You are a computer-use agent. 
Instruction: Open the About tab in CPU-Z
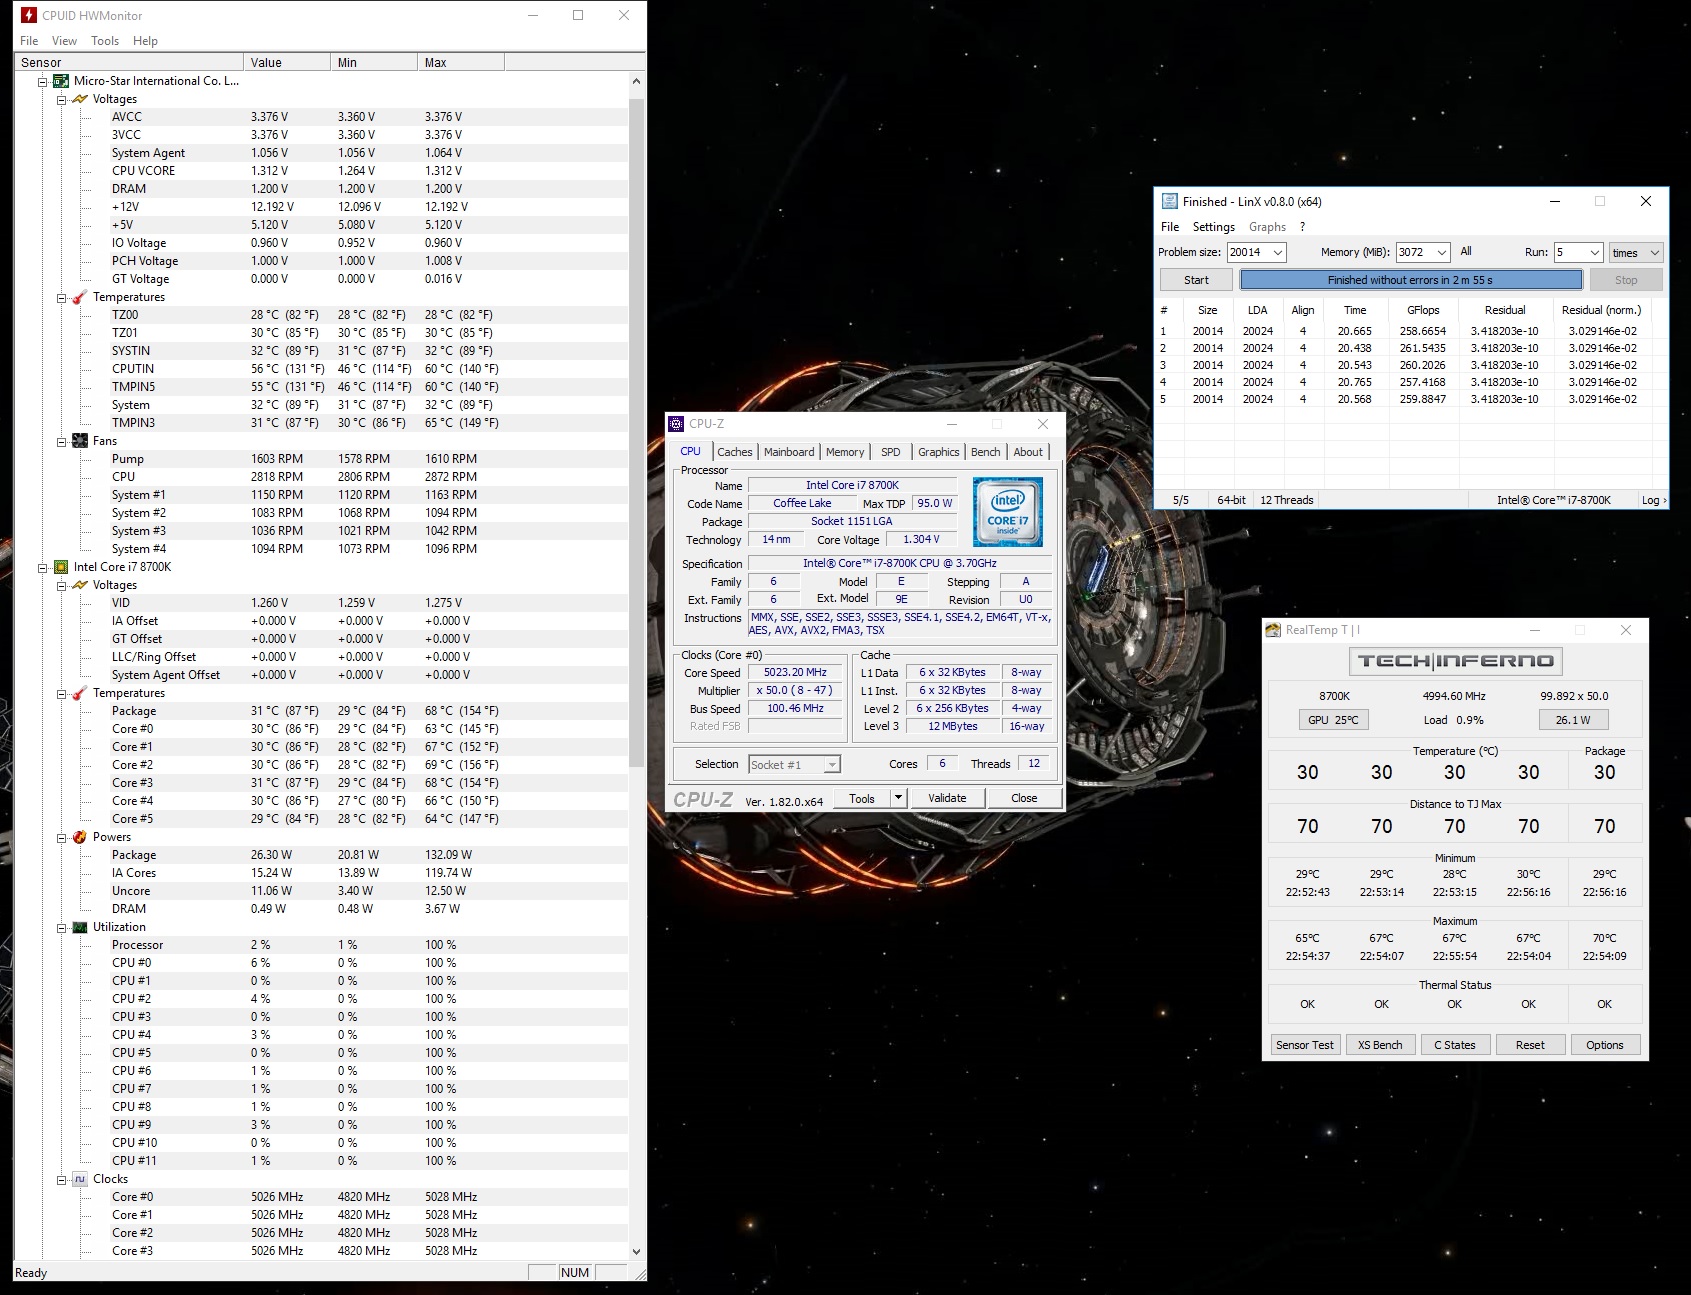pyautogui.click(x=1028, y=452)
